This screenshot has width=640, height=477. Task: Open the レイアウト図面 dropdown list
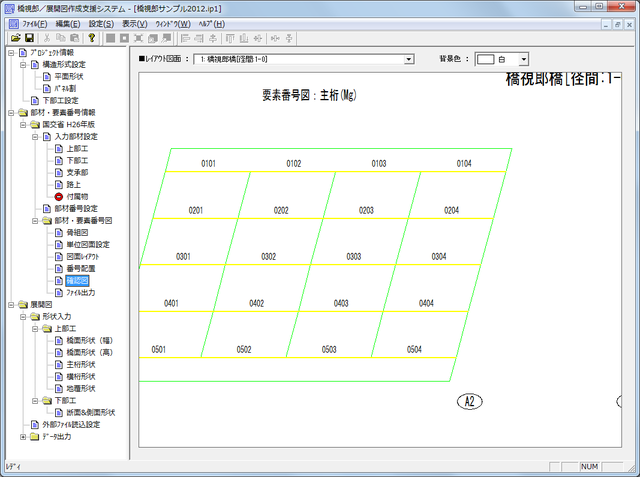409,59
